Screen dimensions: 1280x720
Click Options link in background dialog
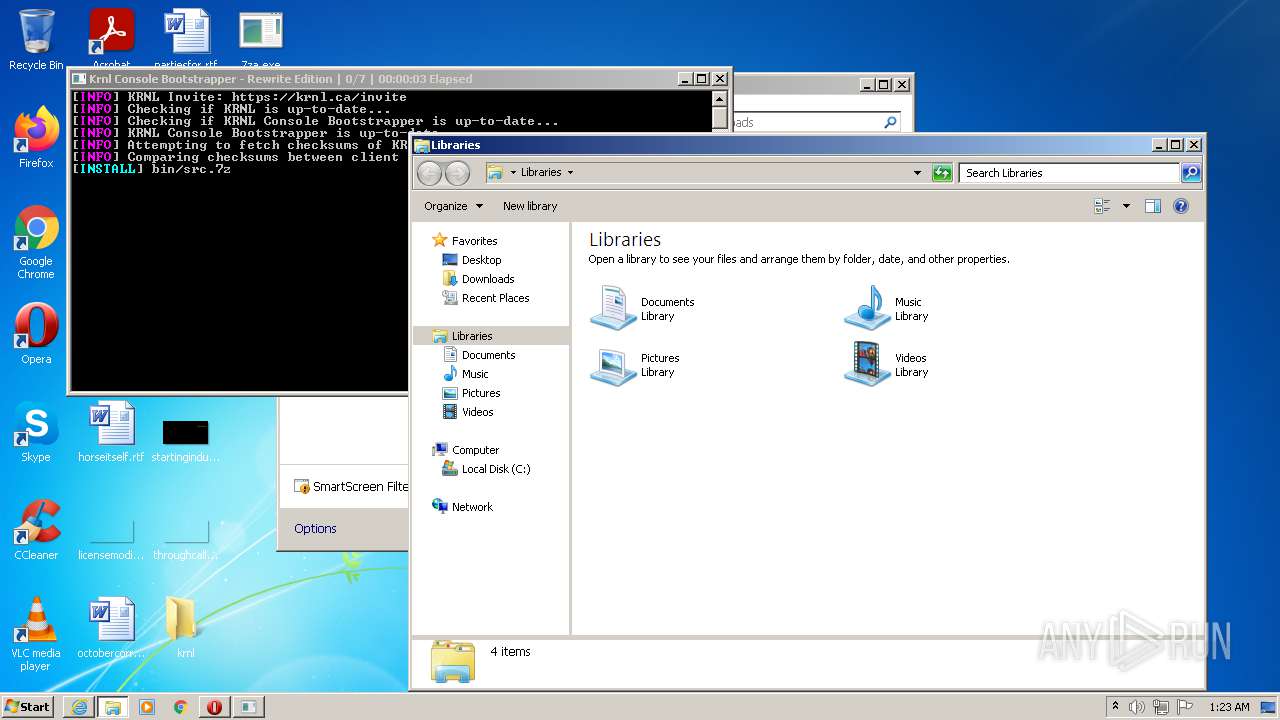coord(315,529)
